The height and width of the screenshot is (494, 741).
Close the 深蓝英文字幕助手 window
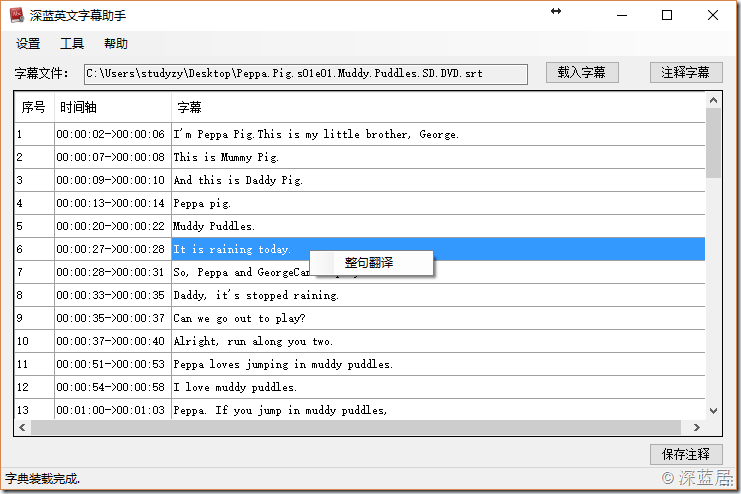713,16
